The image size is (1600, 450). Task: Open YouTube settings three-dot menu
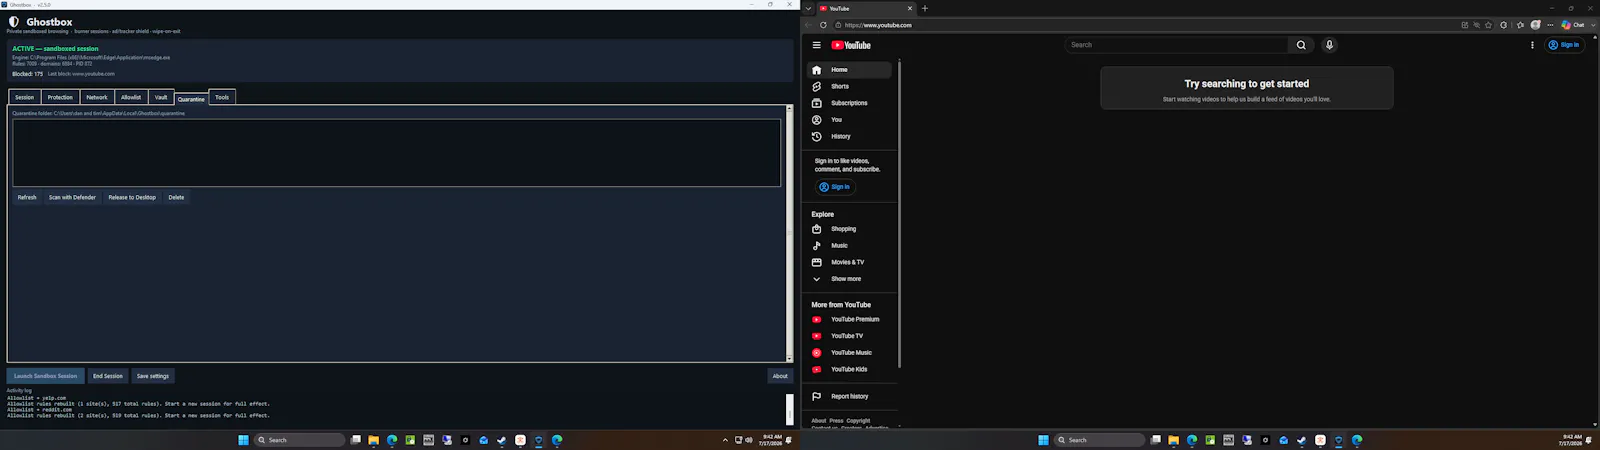pos(1532,45)
